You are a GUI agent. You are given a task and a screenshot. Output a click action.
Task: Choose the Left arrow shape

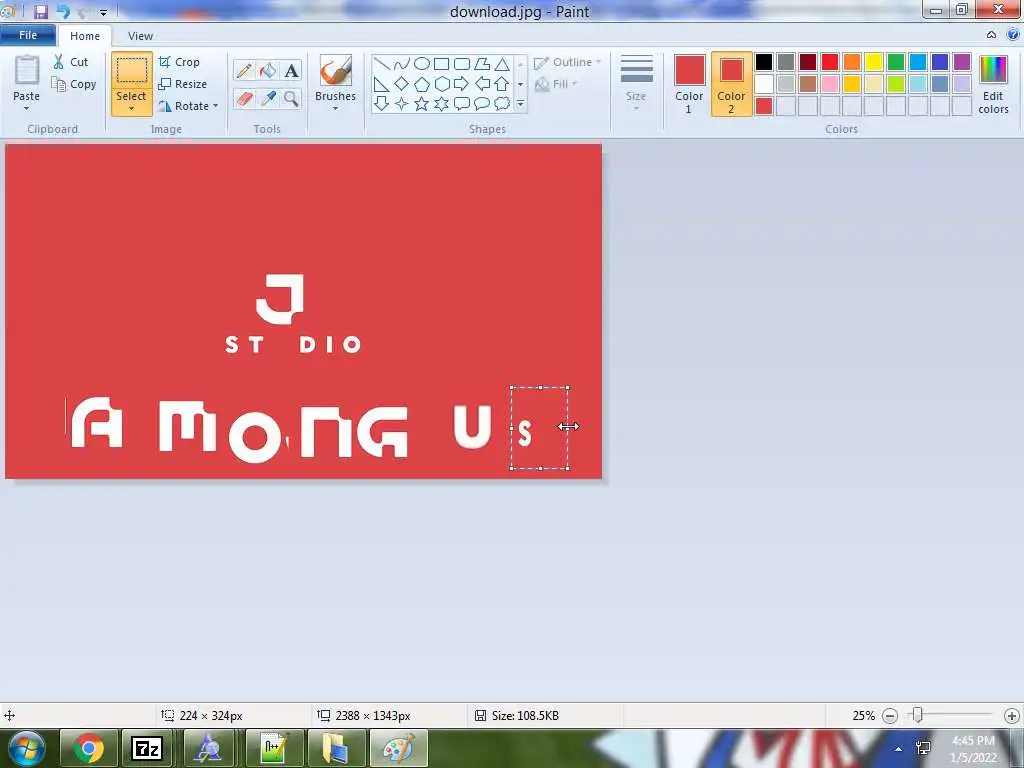coord(482,84)
